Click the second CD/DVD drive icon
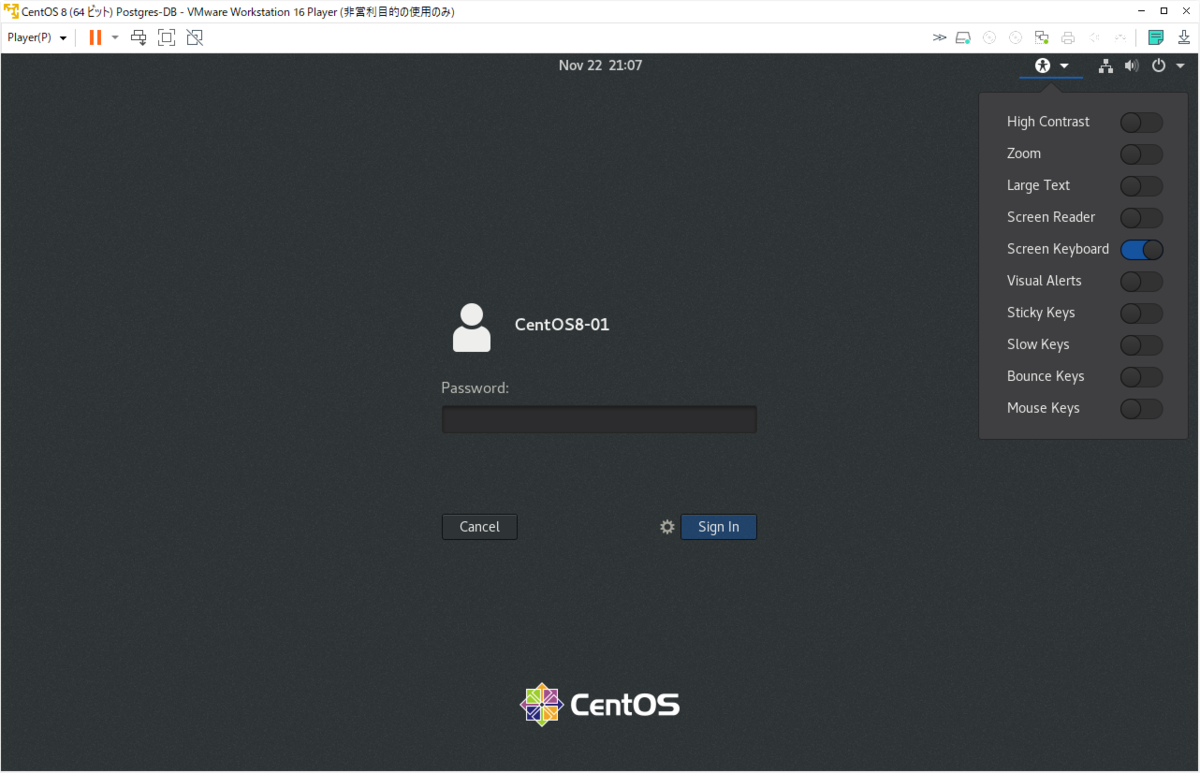The image size is (1200, 773). (1015, 38)
